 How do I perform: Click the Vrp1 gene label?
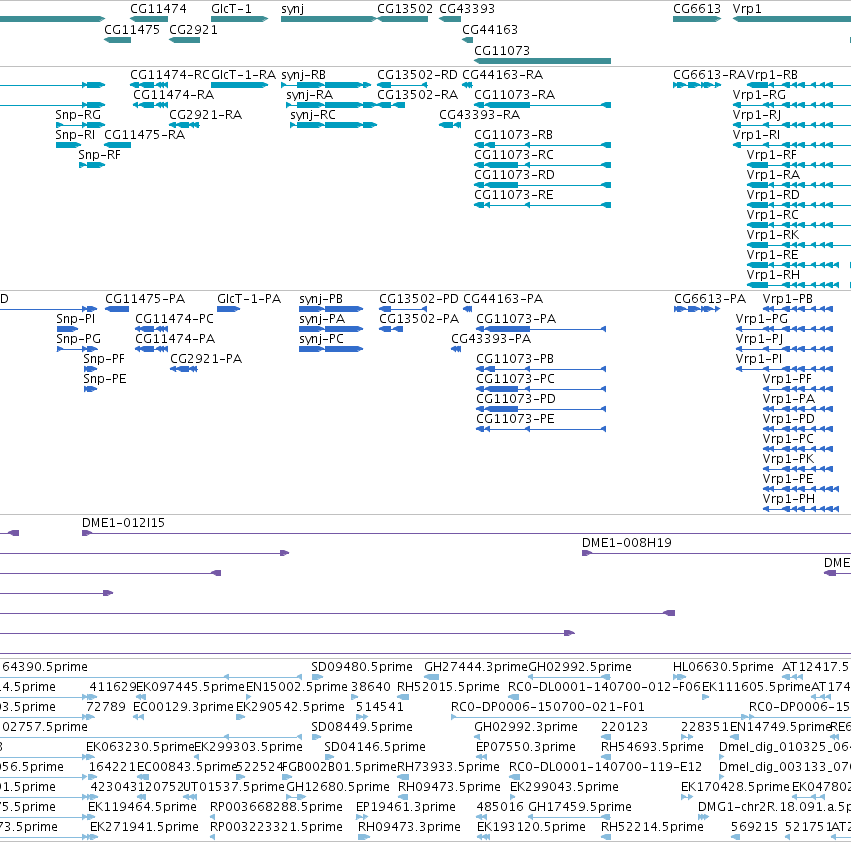(x=747, y=9)
